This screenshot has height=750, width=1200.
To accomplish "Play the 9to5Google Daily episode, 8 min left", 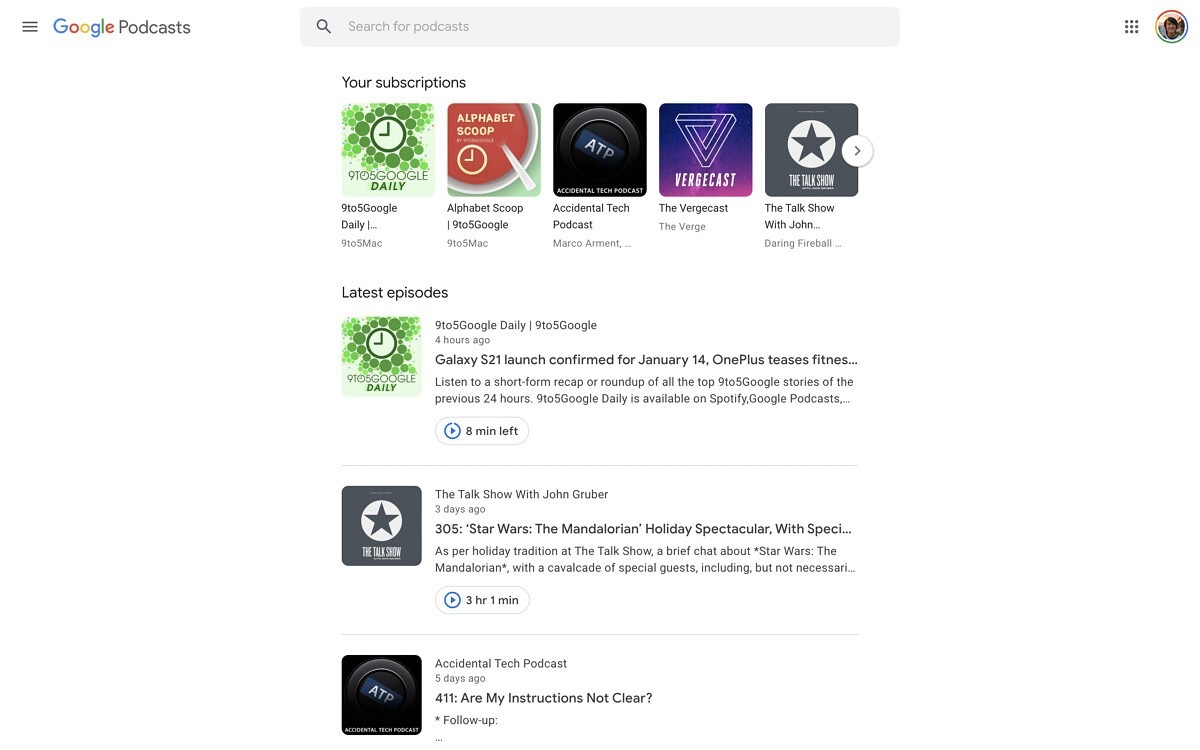I will click(482, 431).
